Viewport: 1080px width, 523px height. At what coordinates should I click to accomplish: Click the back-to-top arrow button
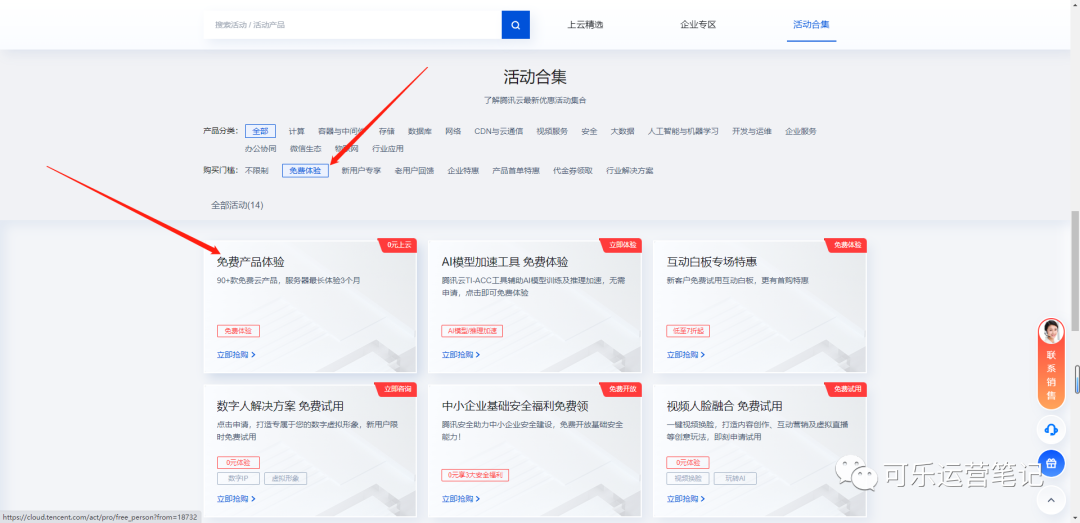pos(1051,498)
